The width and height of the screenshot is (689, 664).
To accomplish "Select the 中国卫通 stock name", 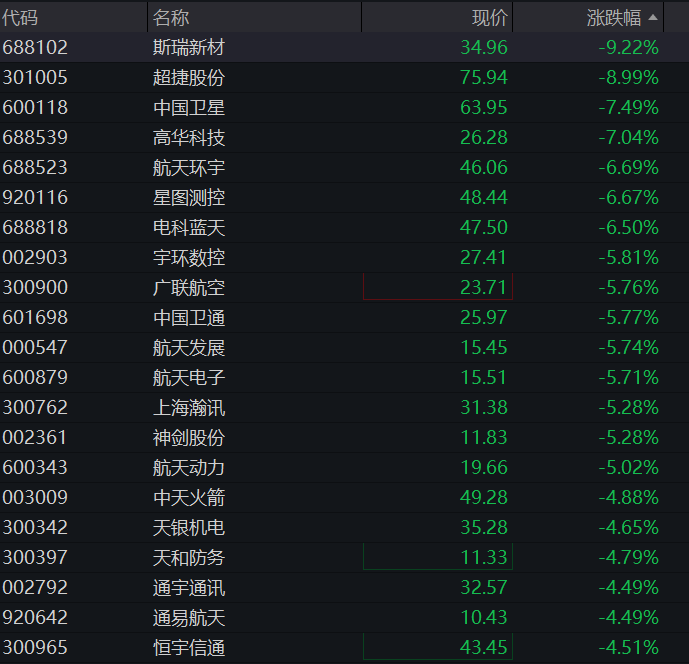I will coord(189,317).
